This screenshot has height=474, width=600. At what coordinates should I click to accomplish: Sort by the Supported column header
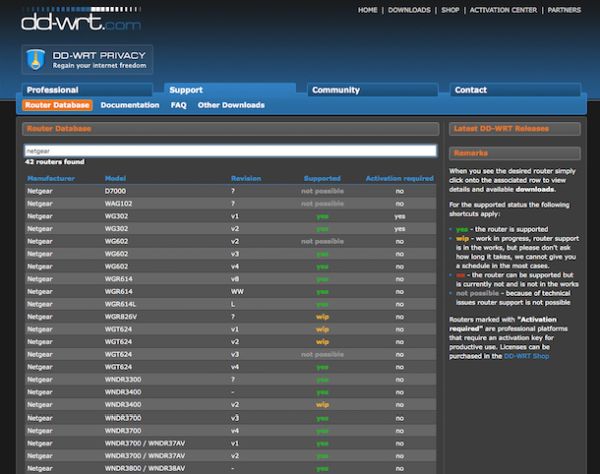click(x=322, y=178)
